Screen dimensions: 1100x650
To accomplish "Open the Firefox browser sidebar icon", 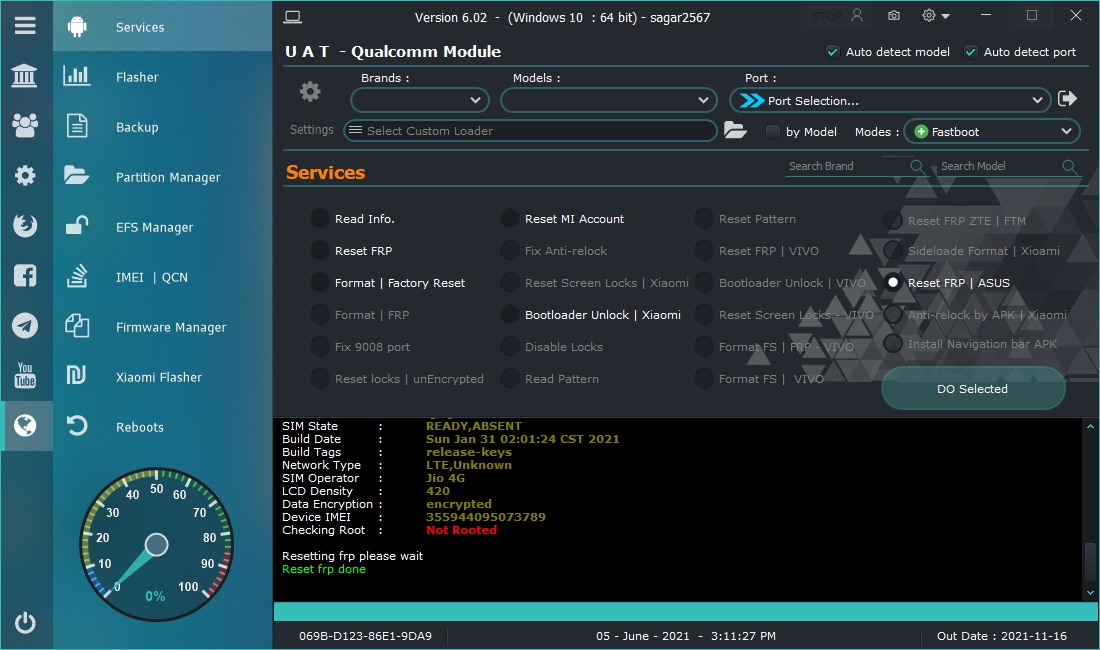I will pos(25,225).
